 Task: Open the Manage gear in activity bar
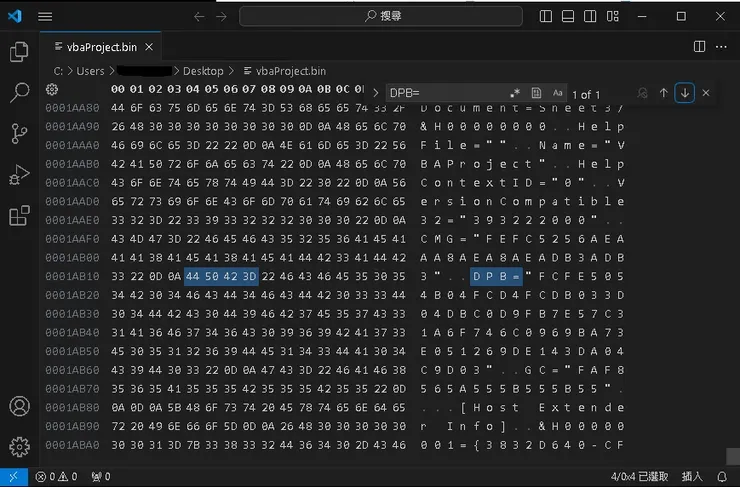19,446
